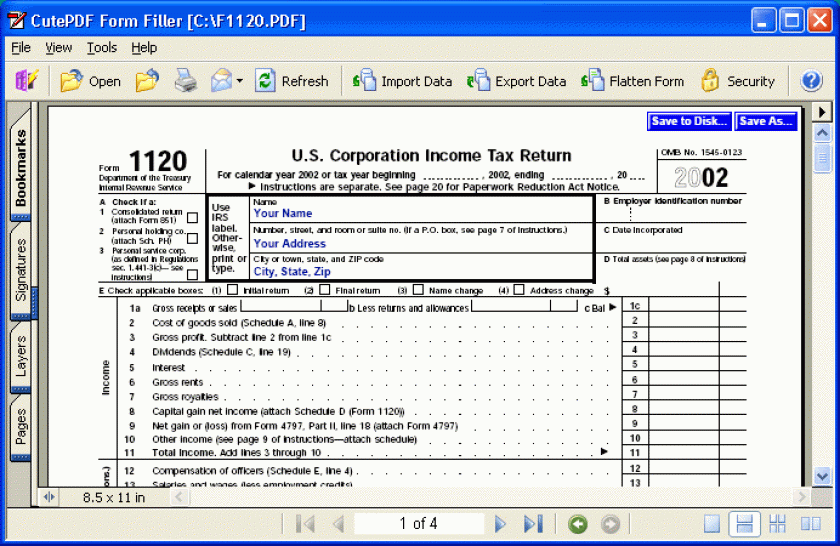Click the Your Name field
This screenshot has height=546, width=840.
[422, 213]
